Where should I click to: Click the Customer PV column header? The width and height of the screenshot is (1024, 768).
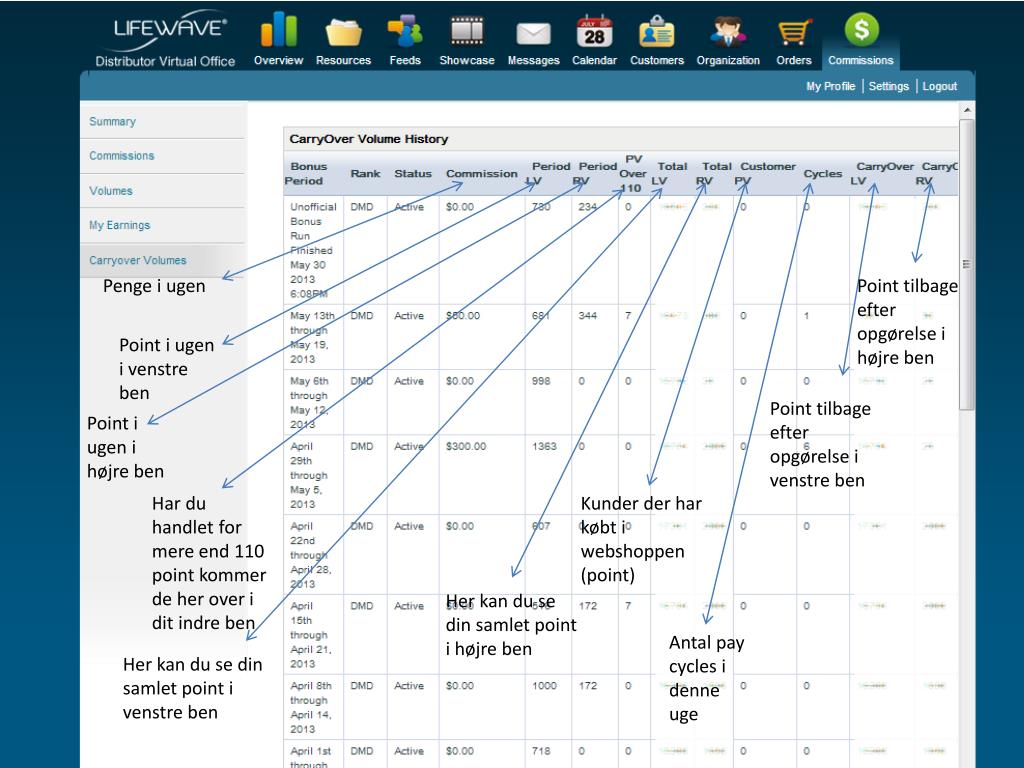pos(765,174)
